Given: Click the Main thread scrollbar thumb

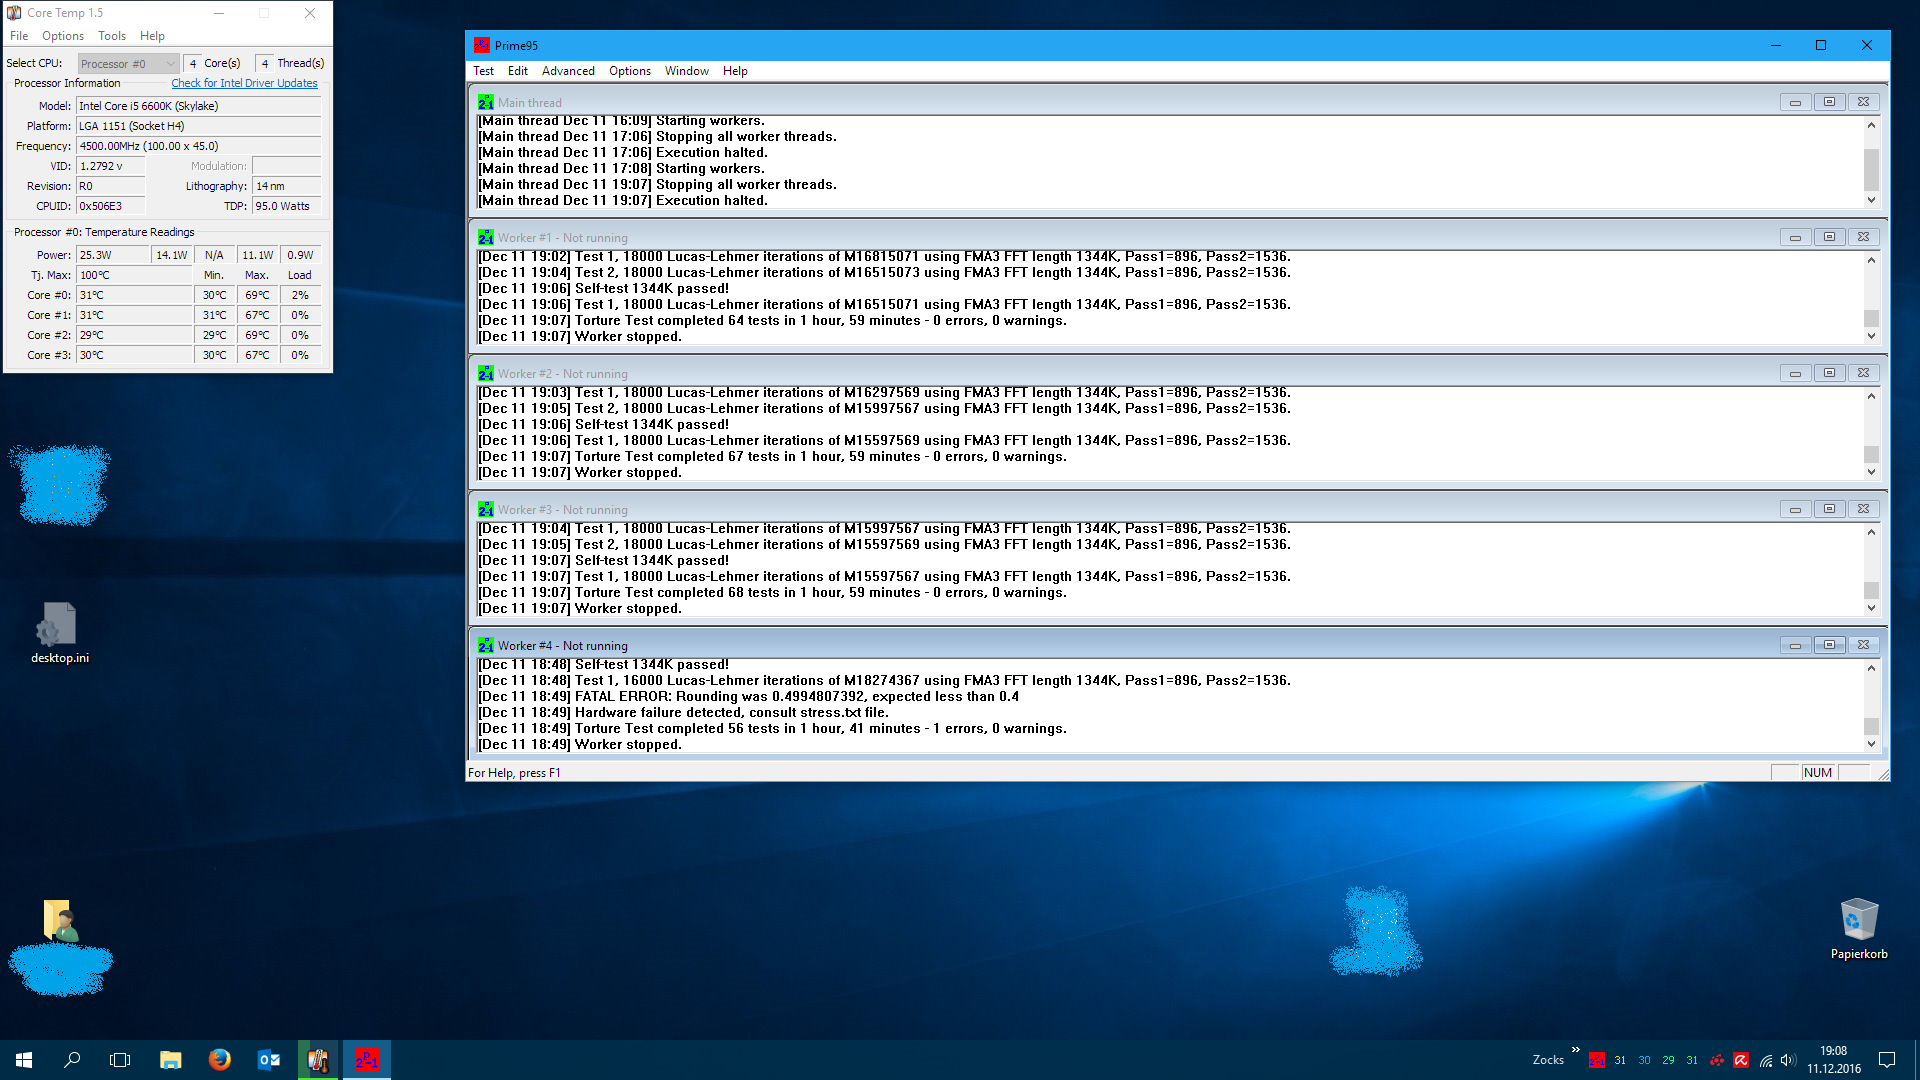Looking at the screenshot, I should click(1871, 168).
